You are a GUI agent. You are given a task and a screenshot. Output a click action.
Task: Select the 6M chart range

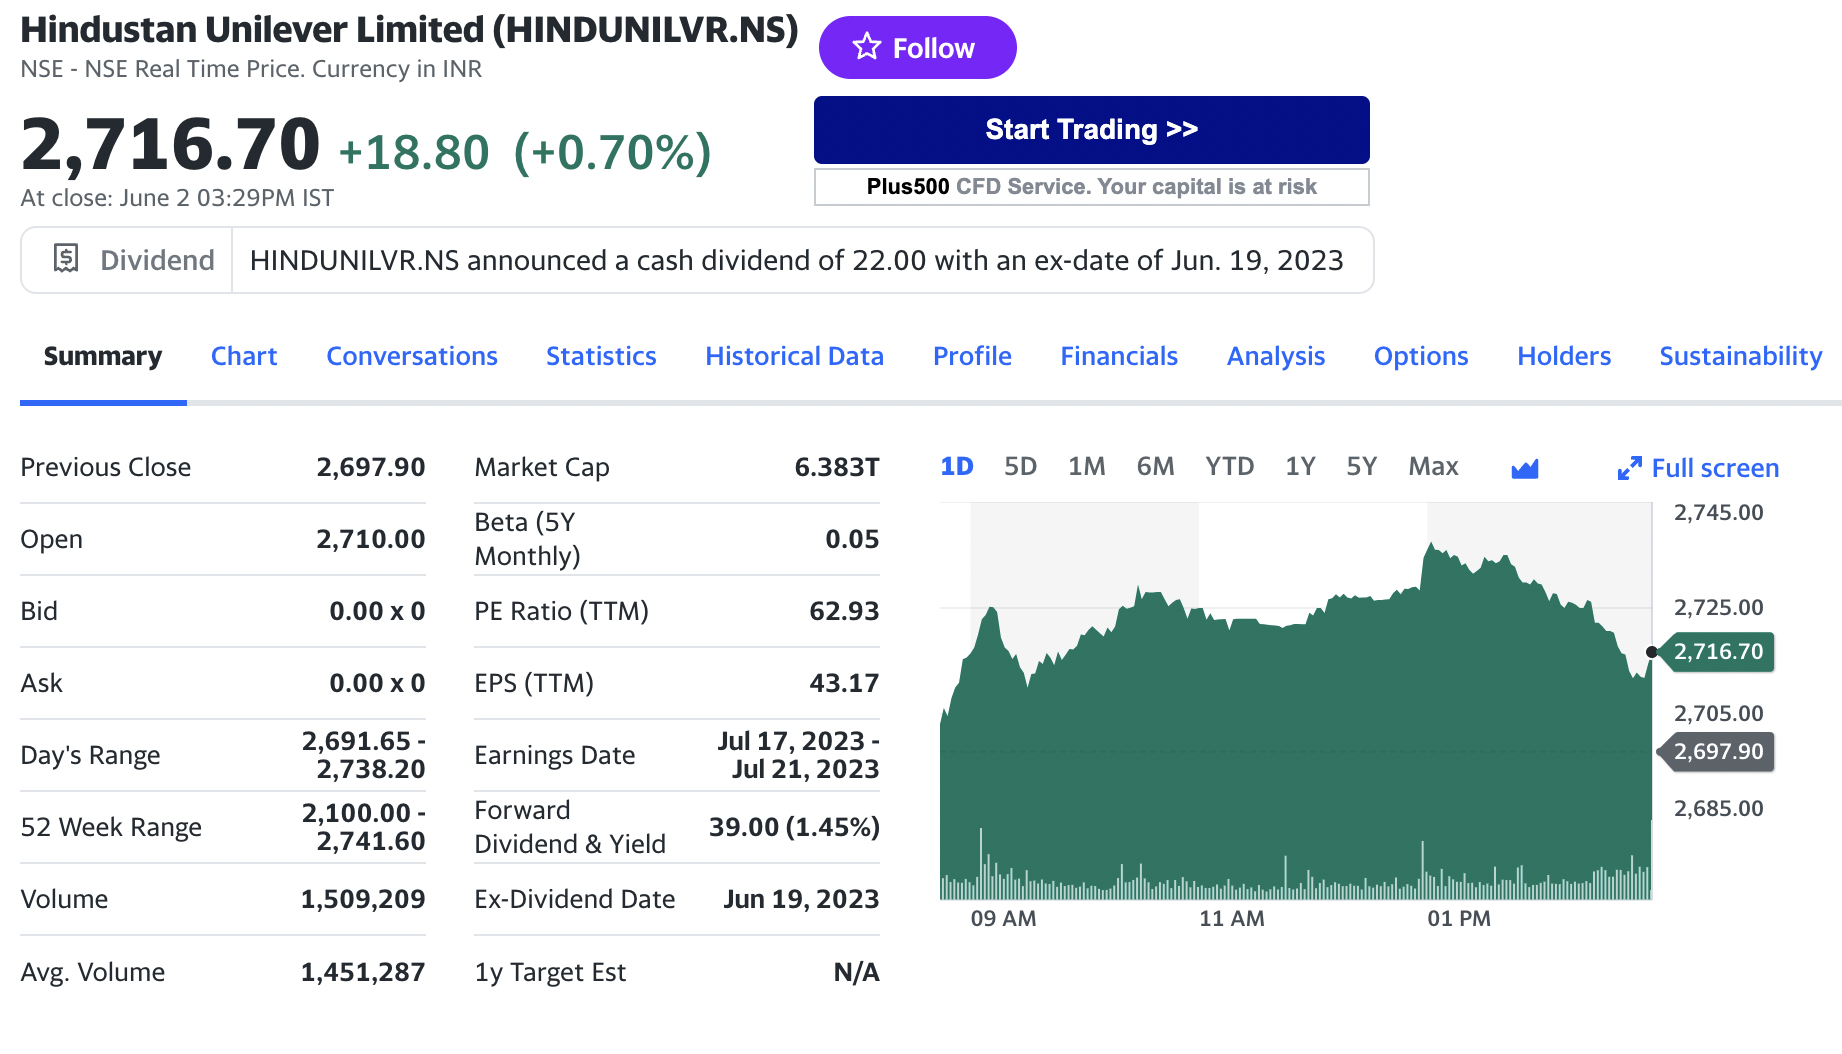1155,467
